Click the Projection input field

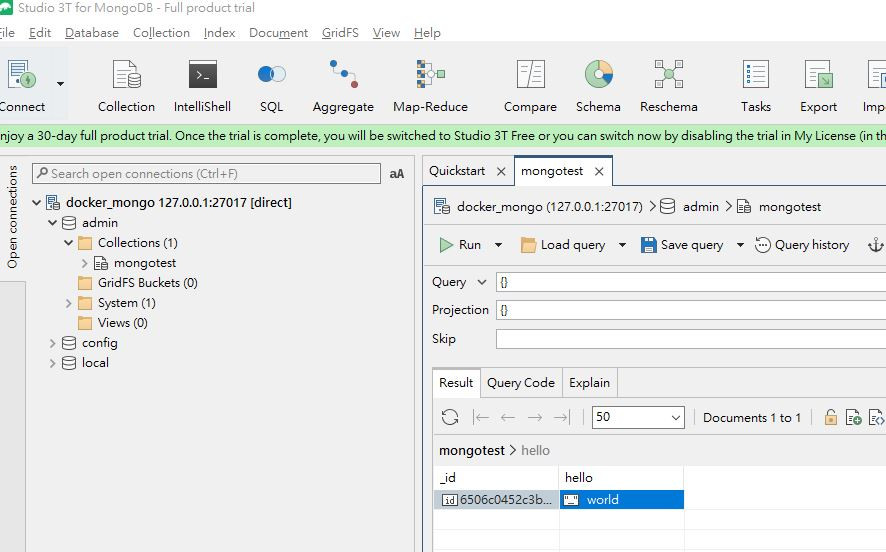[691, 310]
